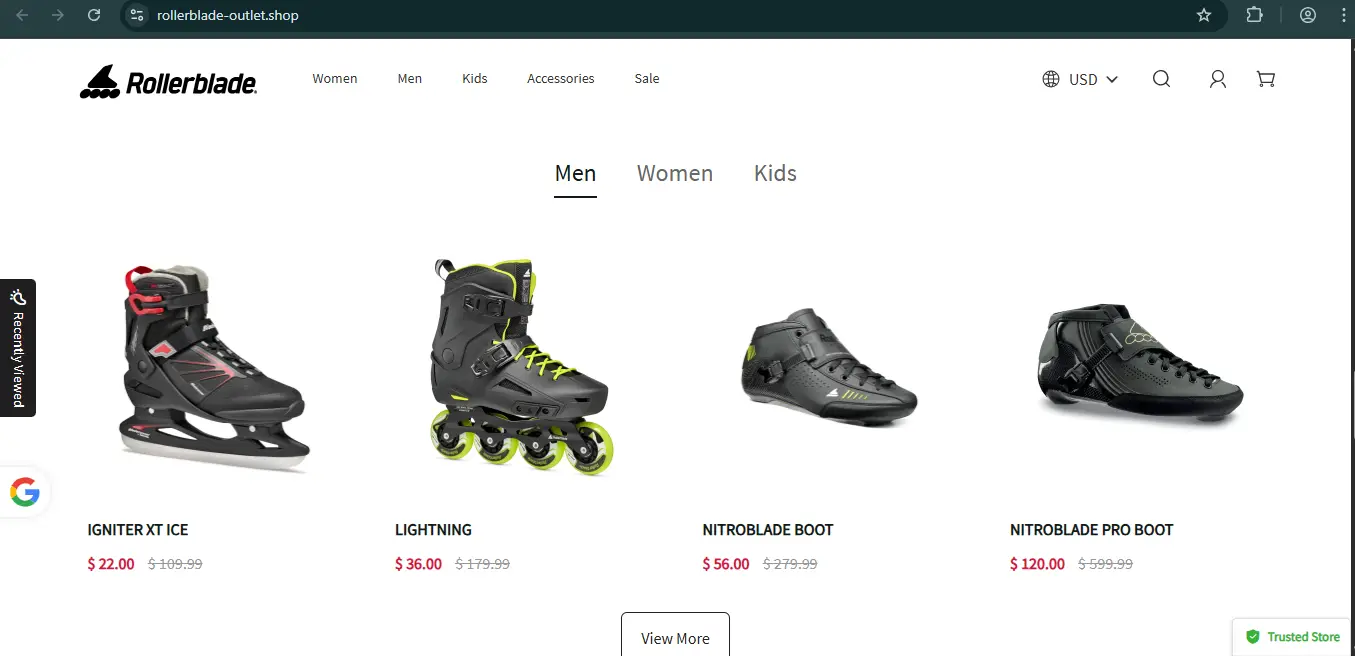Screen dimensions: 1355x656
Task: Click the View More button
Action: pyautogui.click(x=675, y=635)
